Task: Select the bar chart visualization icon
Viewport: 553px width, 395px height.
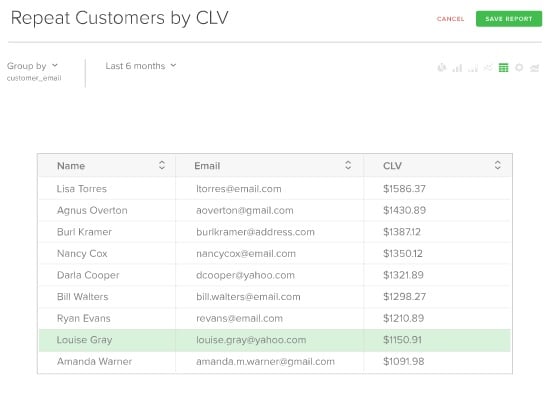Action: point(457,67)
